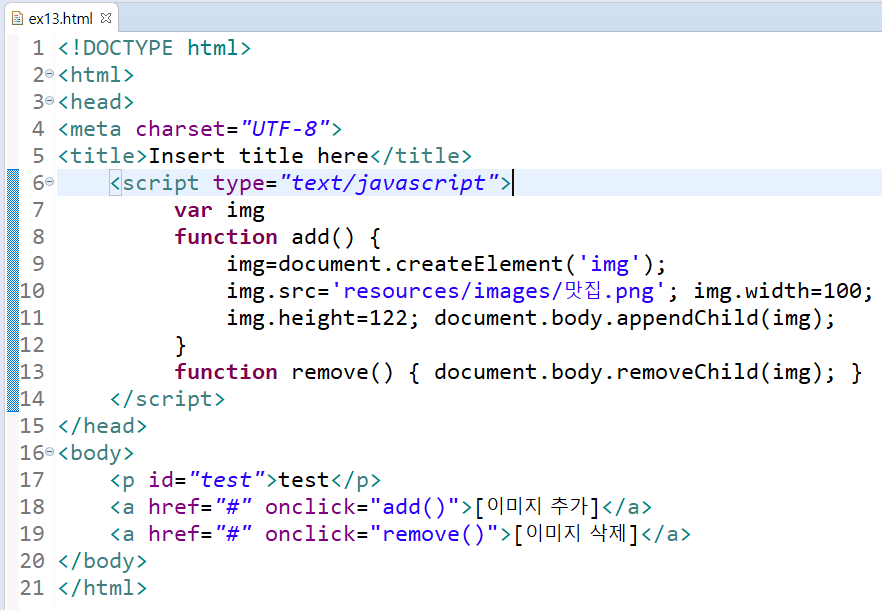This screenshot has height=610, width=882.
Task: Click the DOCTYPE declaration on line 1
Action: click(x=155, y=48)
